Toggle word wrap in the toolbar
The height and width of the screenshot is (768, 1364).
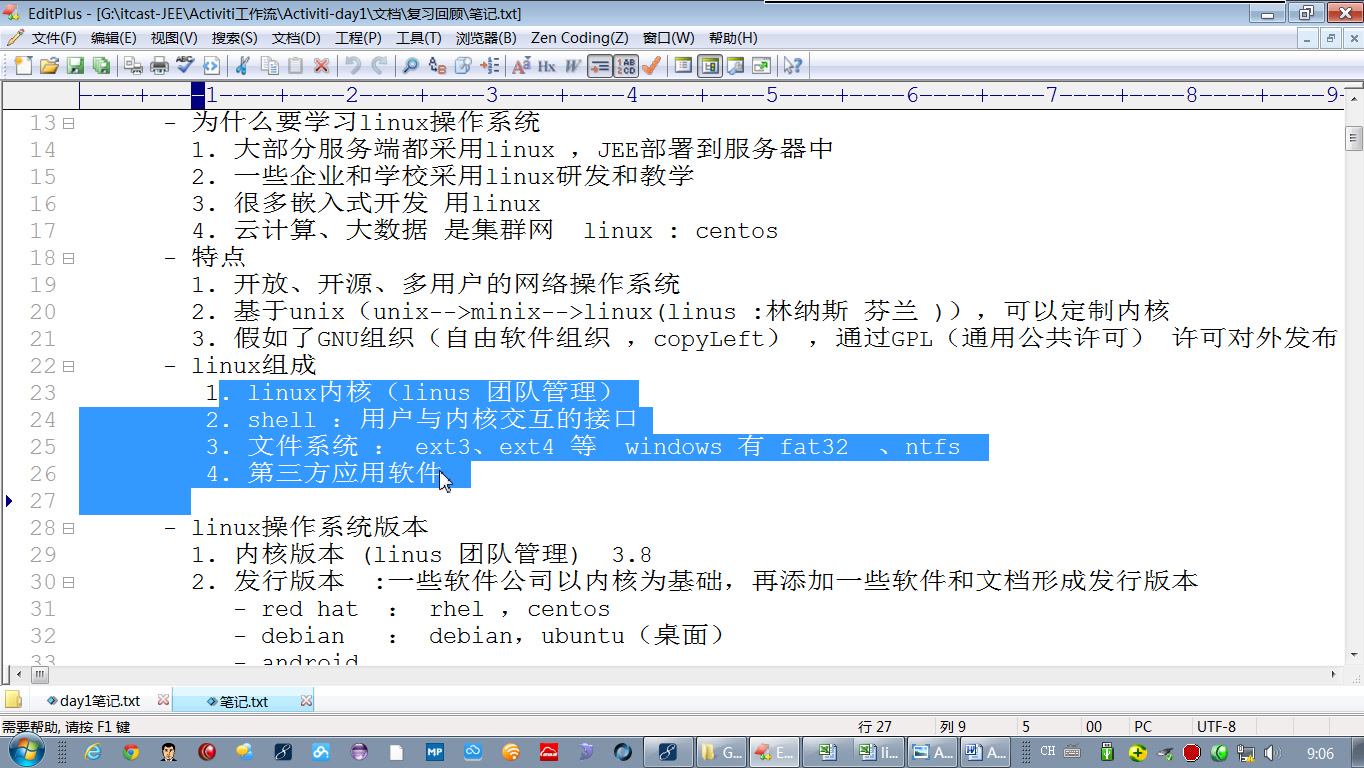point(601,66)
